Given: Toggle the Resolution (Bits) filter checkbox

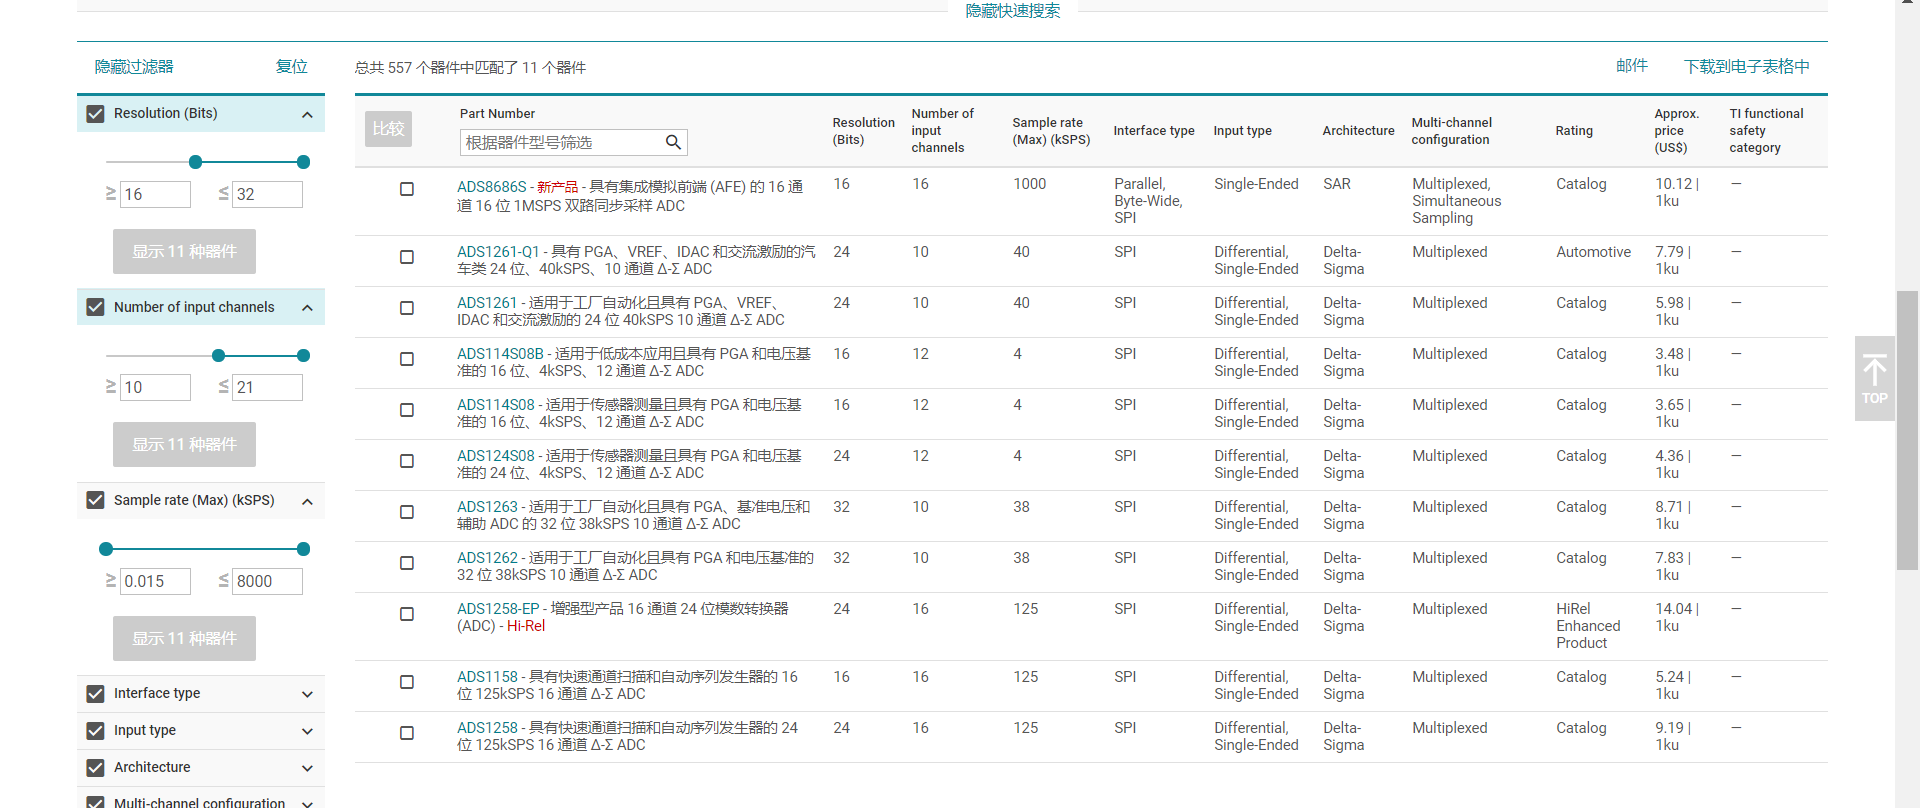Looking at the screenshot, I should (95, 114).
